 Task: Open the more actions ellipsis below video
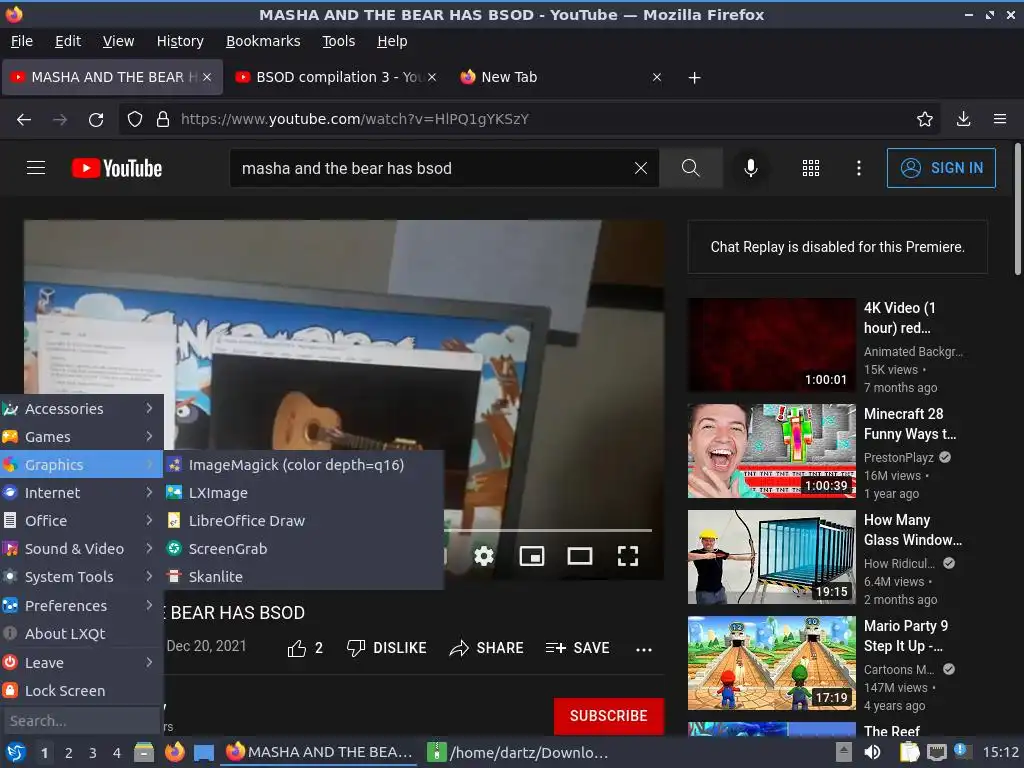644,649
